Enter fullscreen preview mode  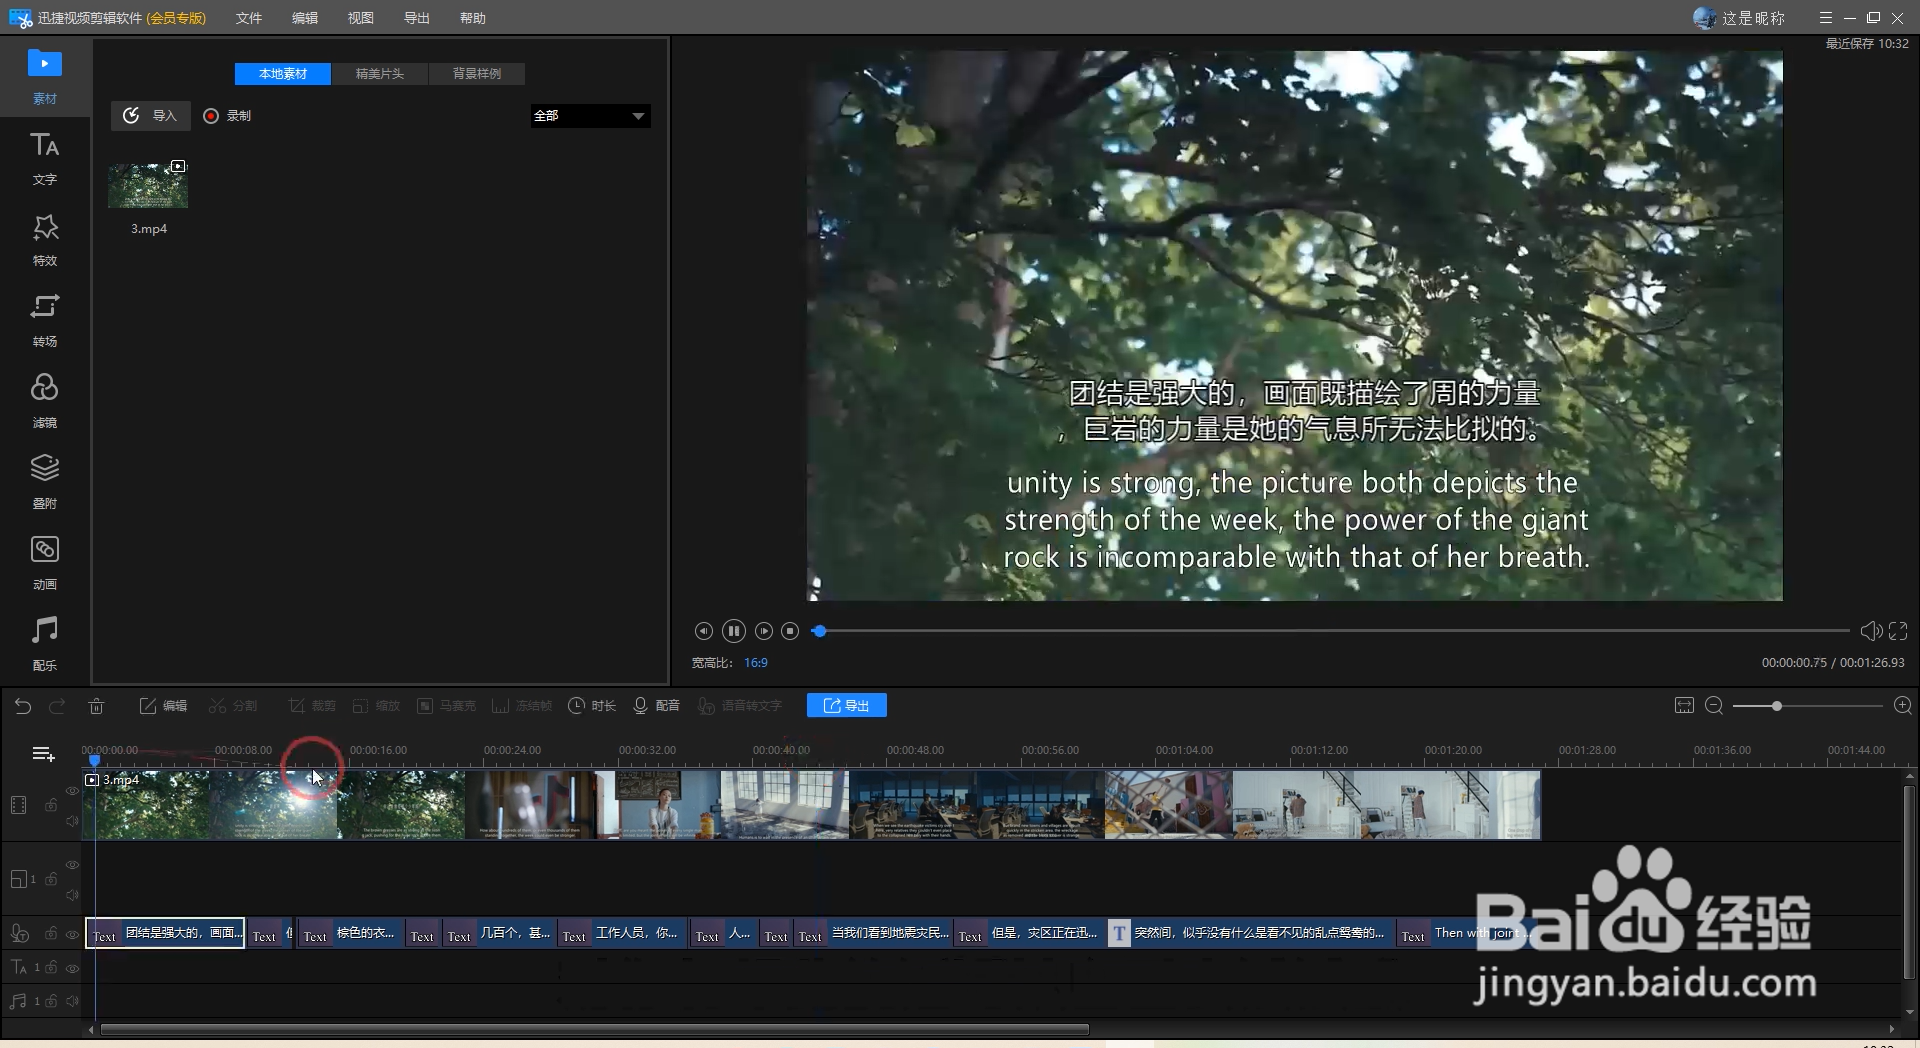click(1898, 631)
